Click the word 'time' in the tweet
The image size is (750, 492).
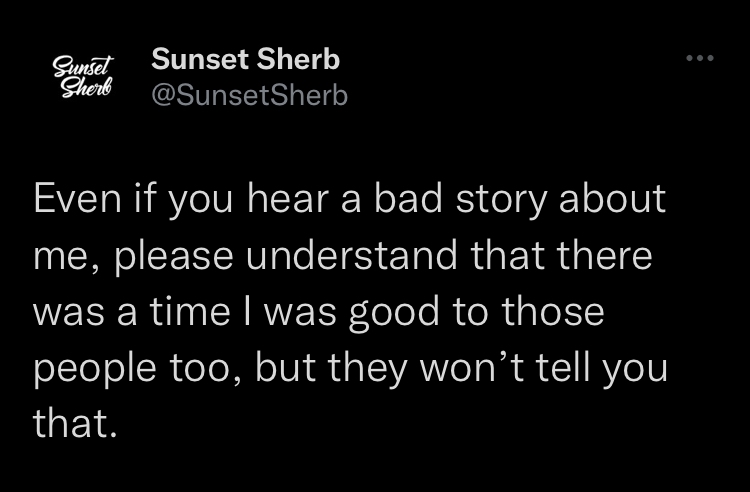[x=190, y=311]
